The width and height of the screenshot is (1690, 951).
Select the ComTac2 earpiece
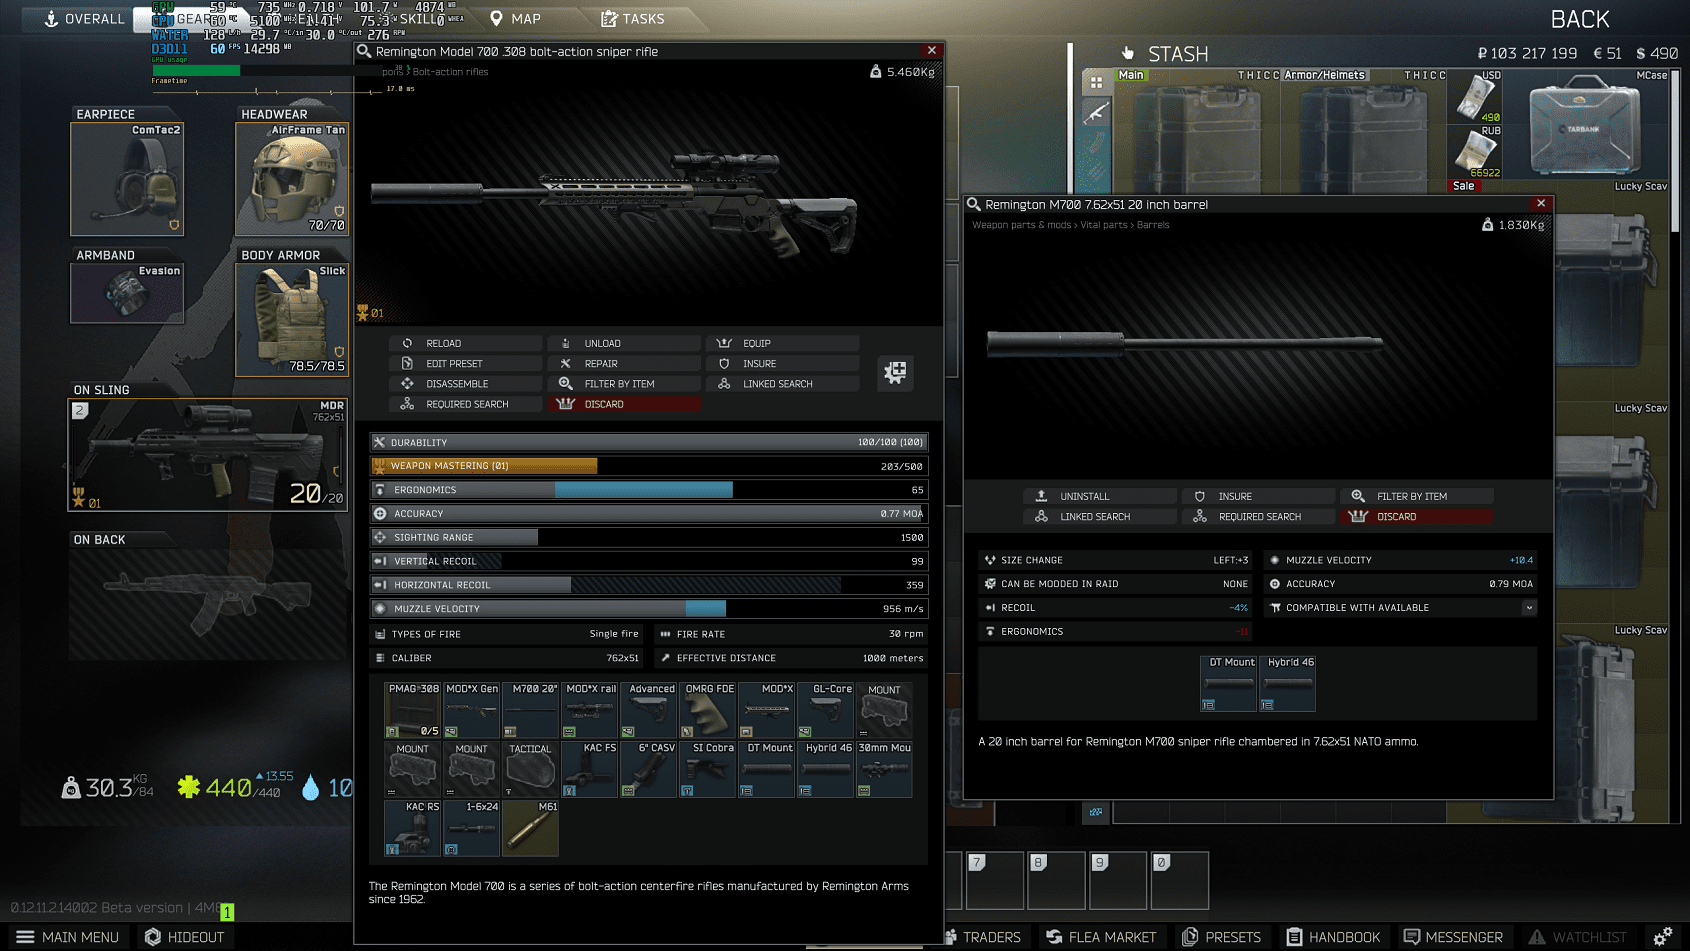pyautogui.click(x=127, y=179)
